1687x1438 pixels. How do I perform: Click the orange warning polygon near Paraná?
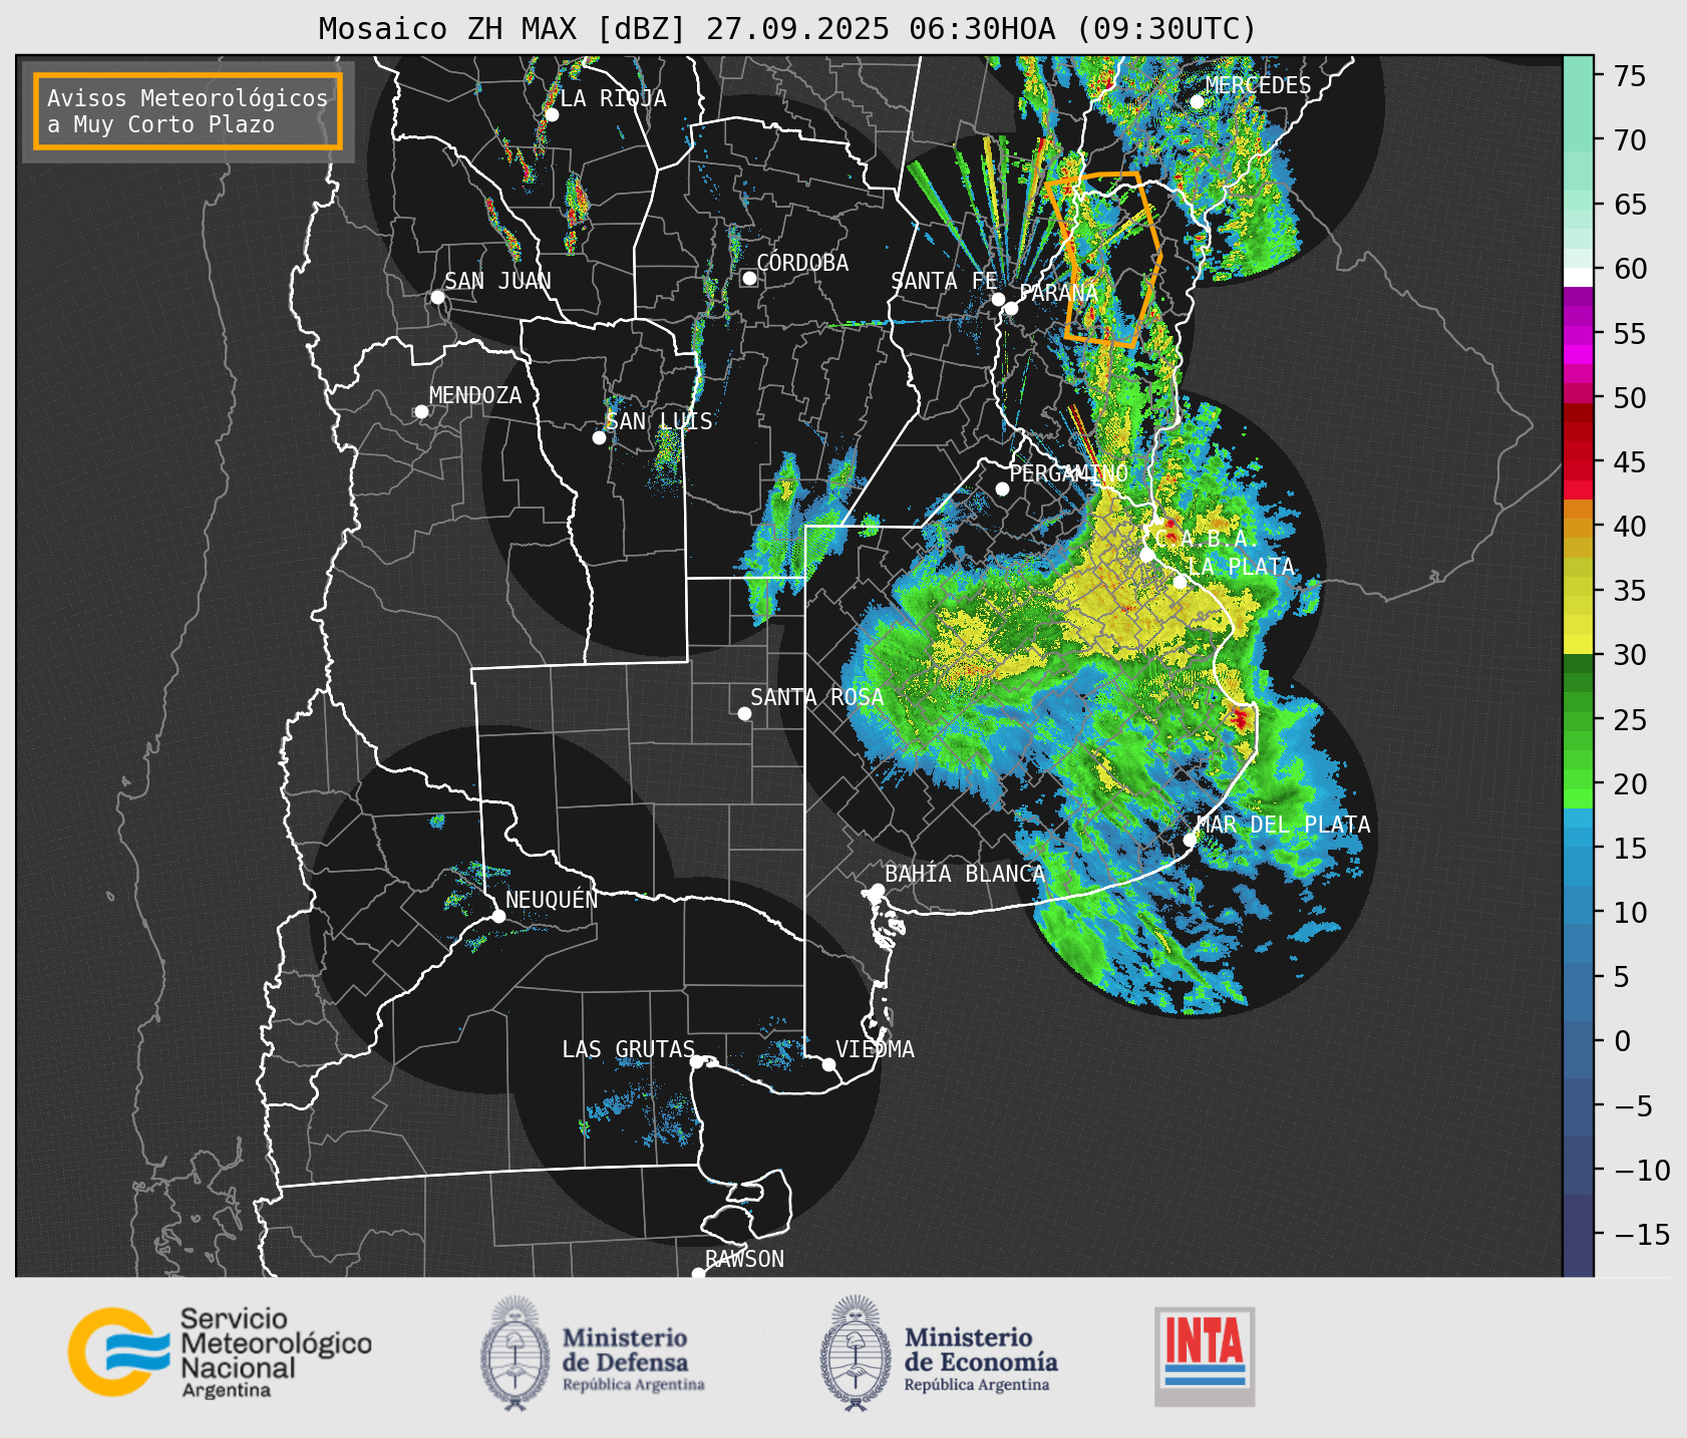tap(1105, 260)
